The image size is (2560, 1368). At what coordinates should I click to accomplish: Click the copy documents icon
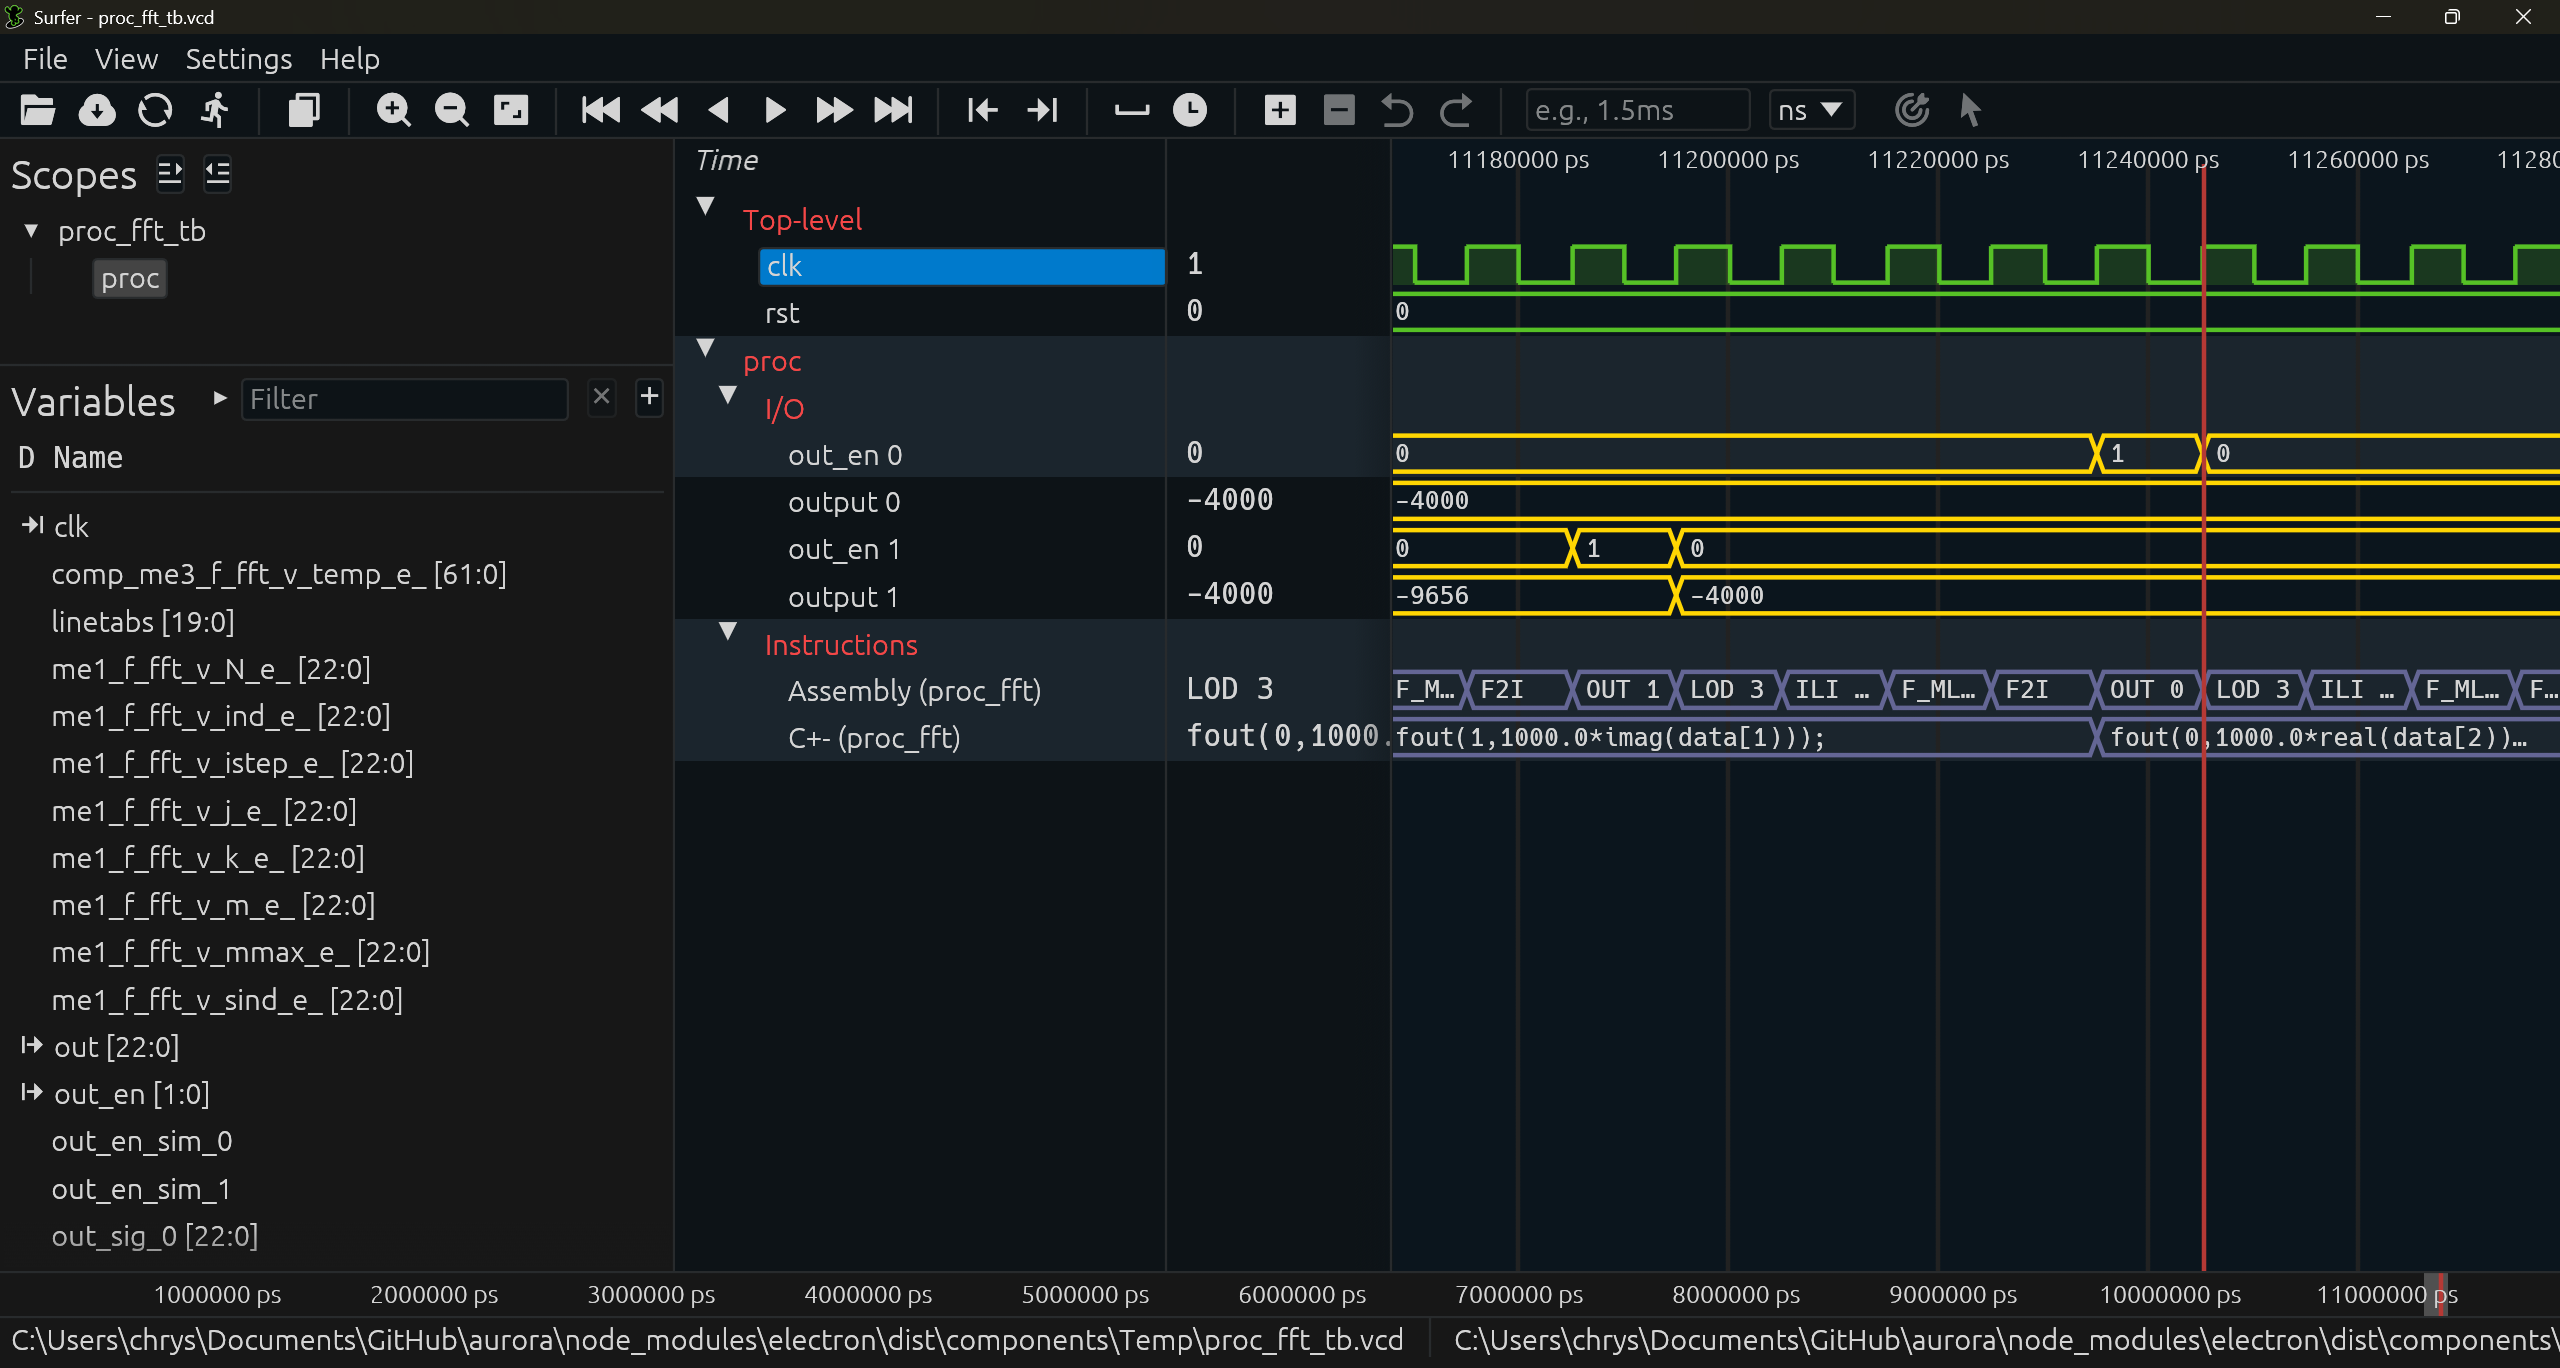click(x=304, y=110)
